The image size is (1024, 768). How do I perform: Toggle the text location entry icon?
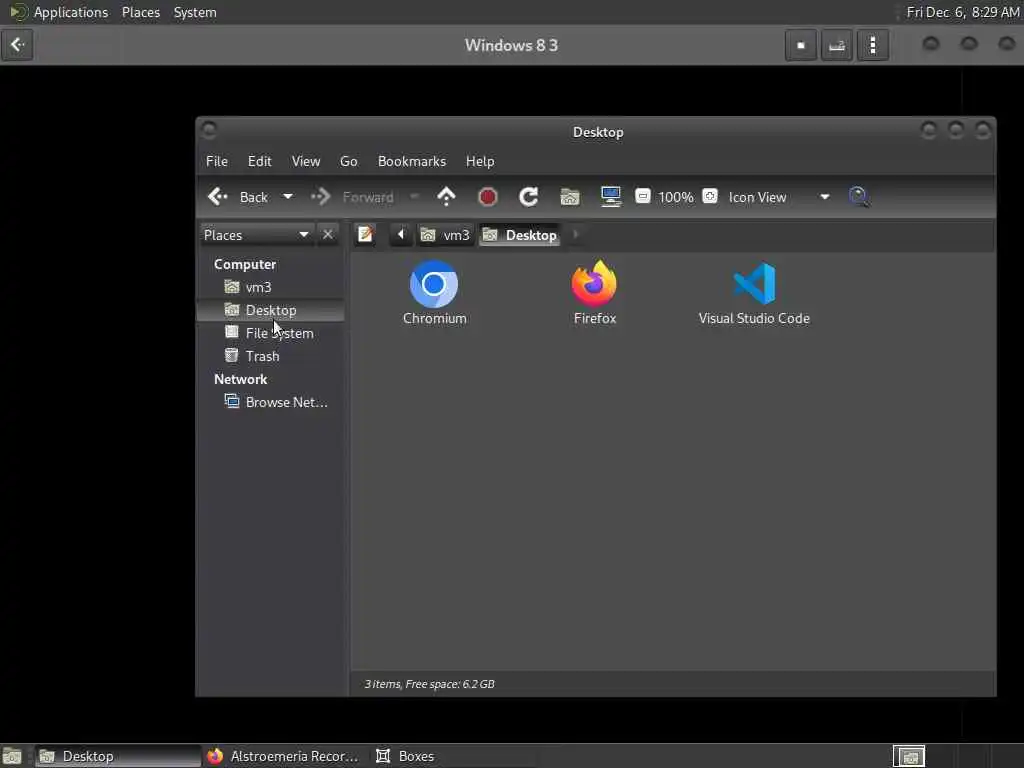[365, 234]
